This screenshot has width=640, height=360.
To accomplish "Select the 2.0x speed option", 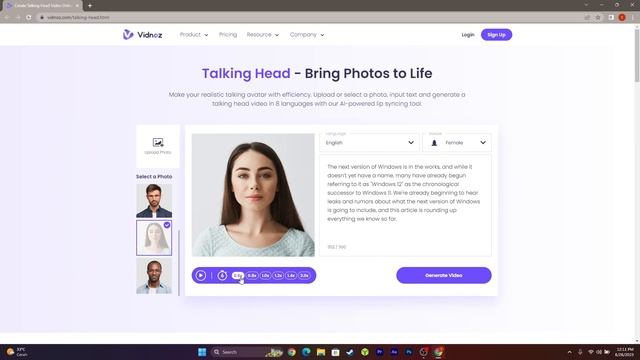I will [x=304, y=276].
